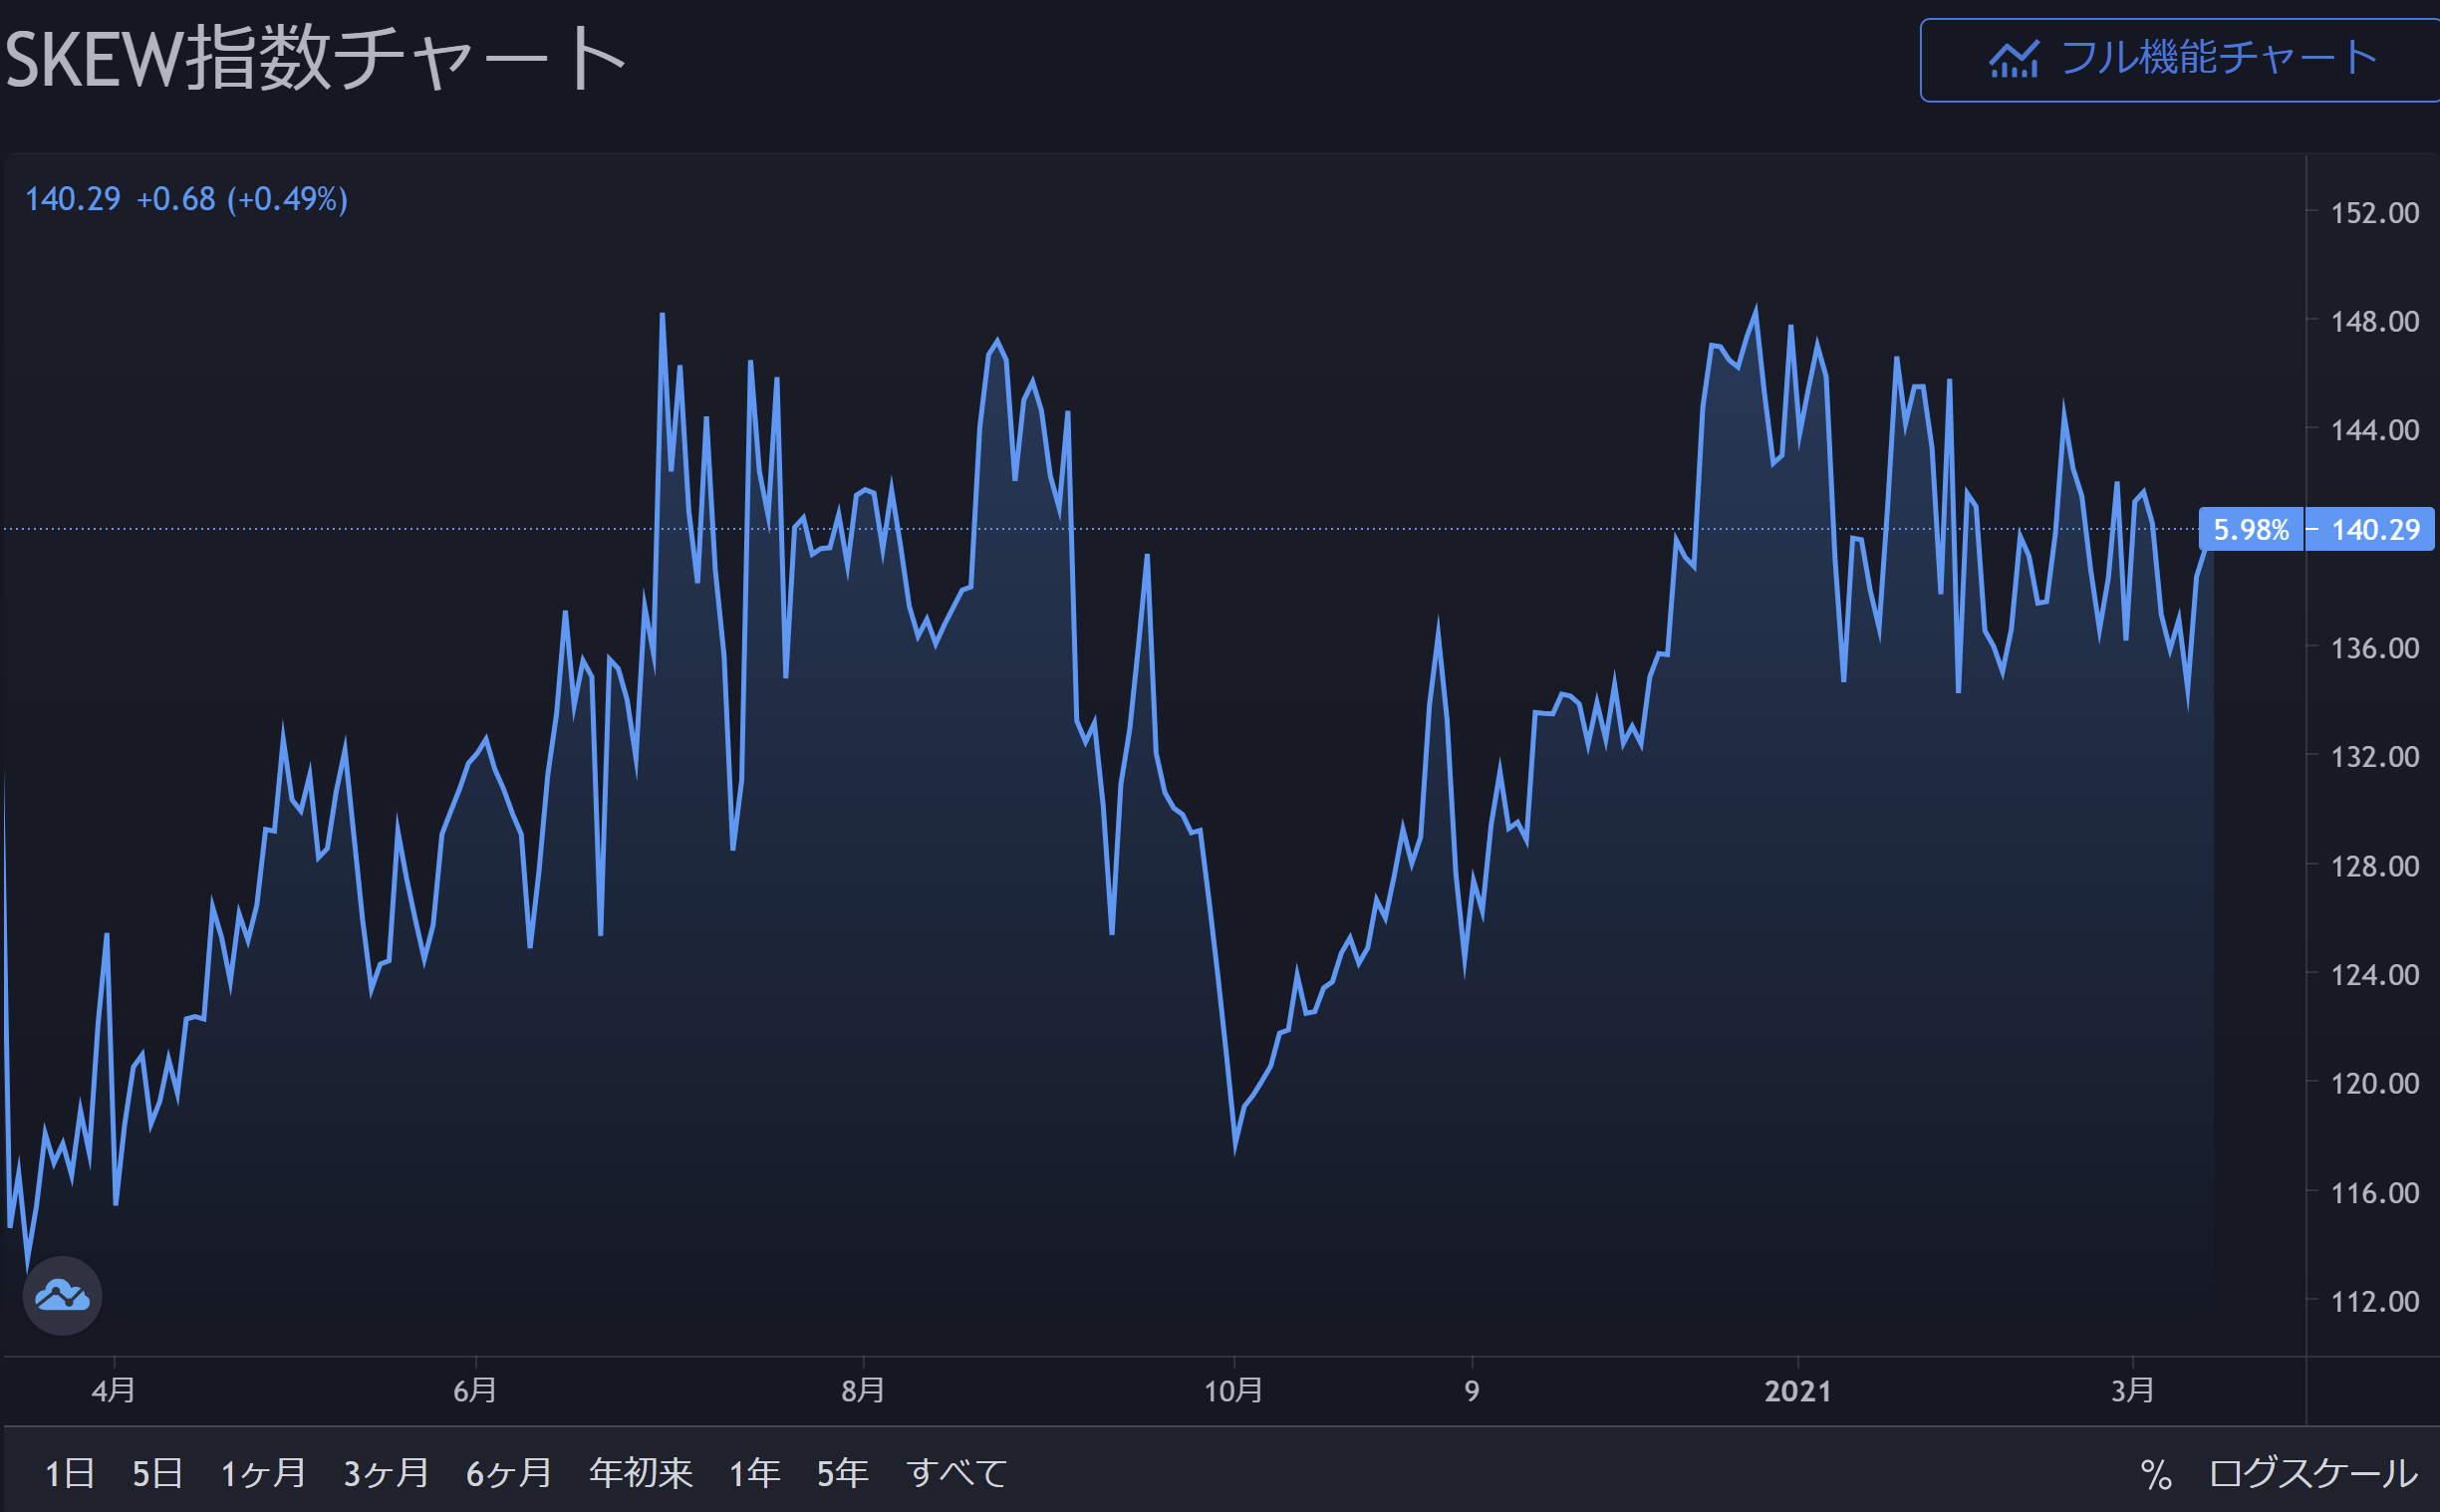Click the 148.00 price axis label
The width and height of the screenshot is (2440, 1512).
click(x=2374, y=321)
